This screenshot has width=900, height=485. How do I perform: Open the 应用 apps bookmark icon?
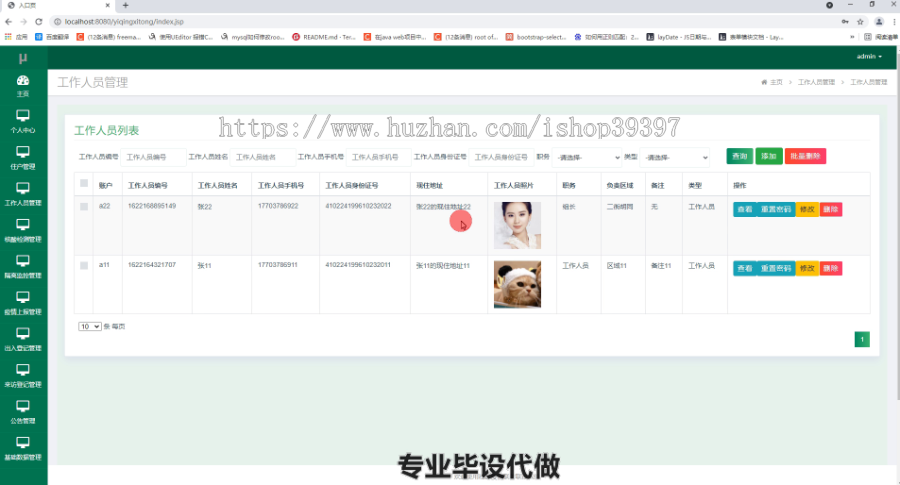click(16, 37)
